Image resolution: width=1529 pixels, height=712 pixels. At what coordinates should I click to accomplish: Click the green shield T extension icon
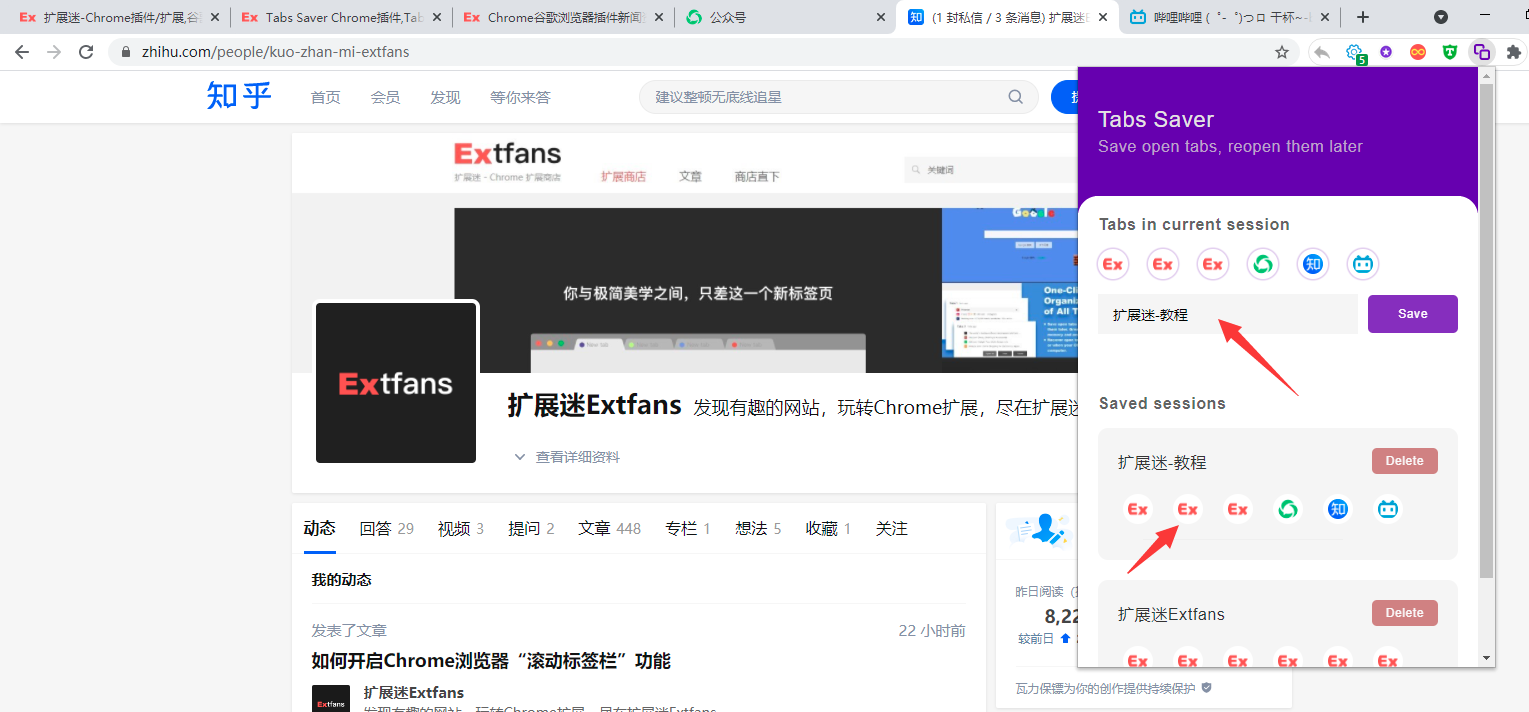point(1450,52)
